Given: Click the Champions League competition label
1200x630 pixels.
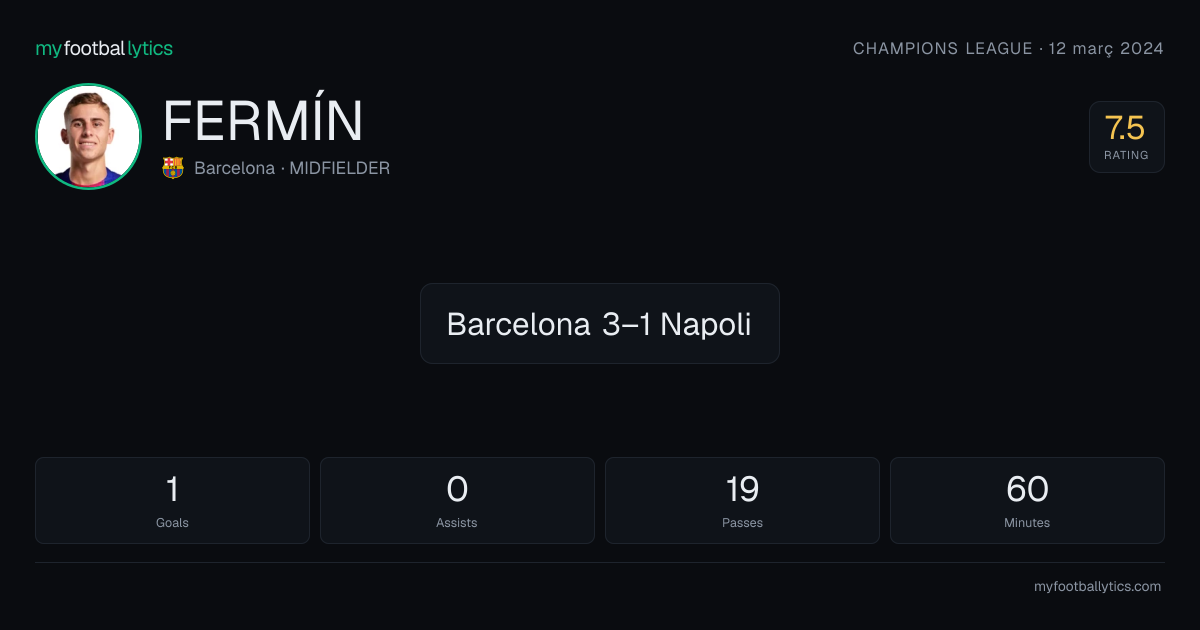Looking at the screenshot, I should point(942,48).
